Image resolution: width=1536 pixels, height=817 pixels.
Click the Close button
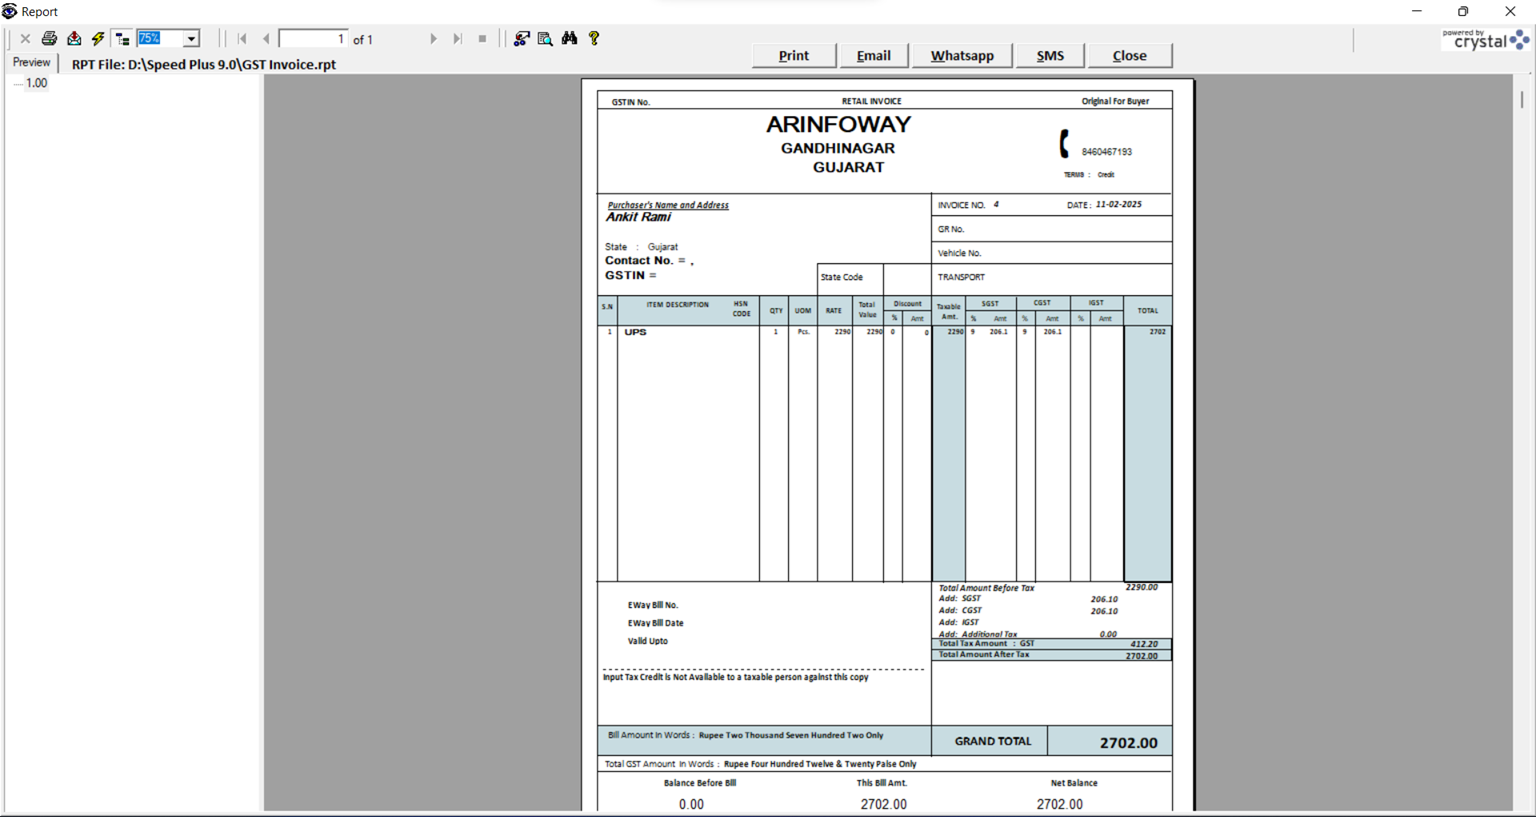pos(1129,56)
